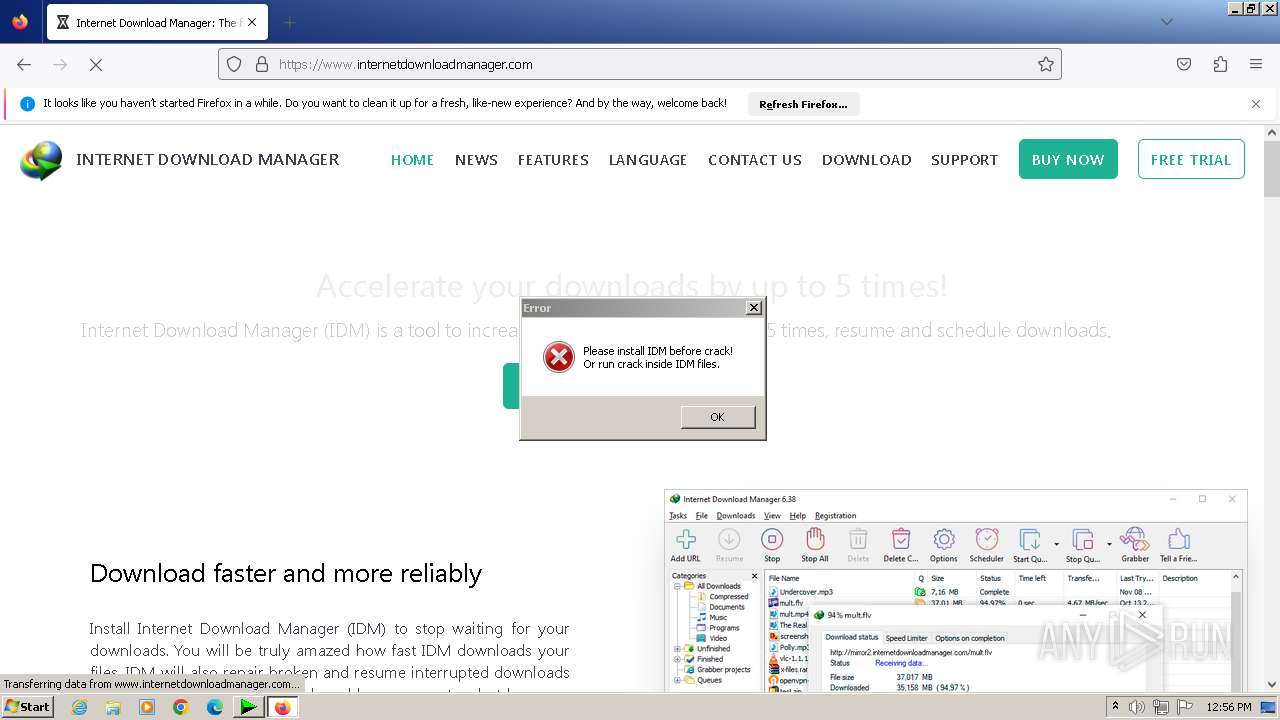Click the page scrollbar up arrow
Image resolution: width=1280 pixels, height=720 pixels.
click(x=1272, y=133)
